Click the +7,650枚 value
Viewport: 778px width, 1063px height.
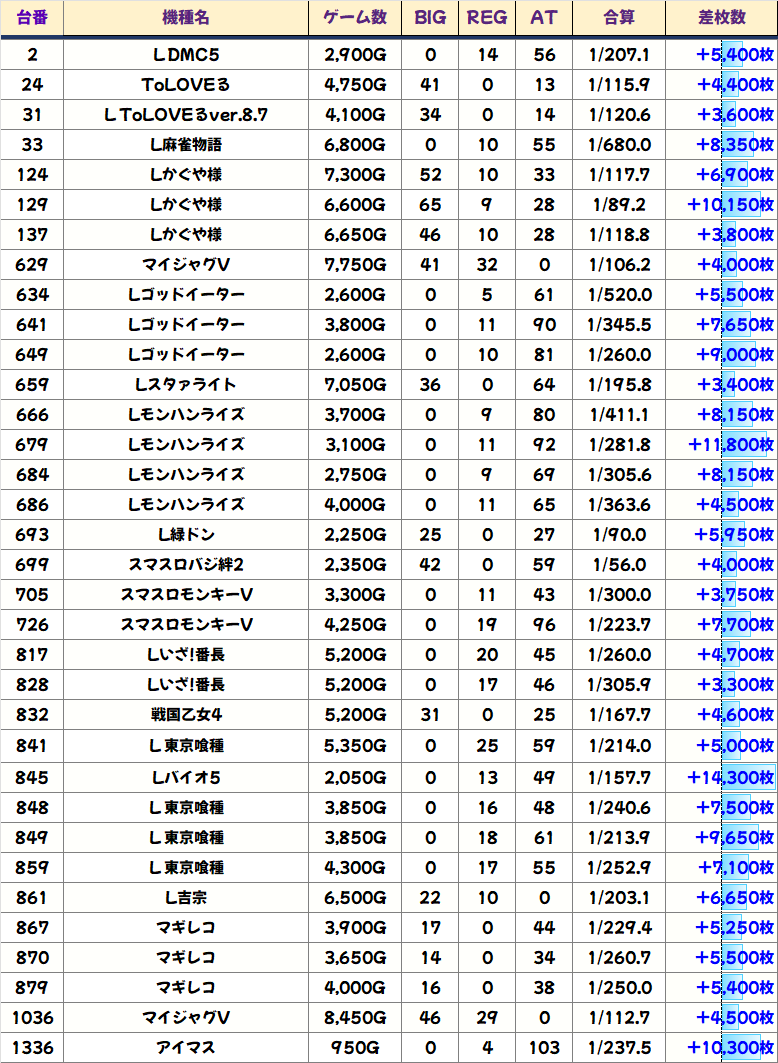click(x=735, y=325)
